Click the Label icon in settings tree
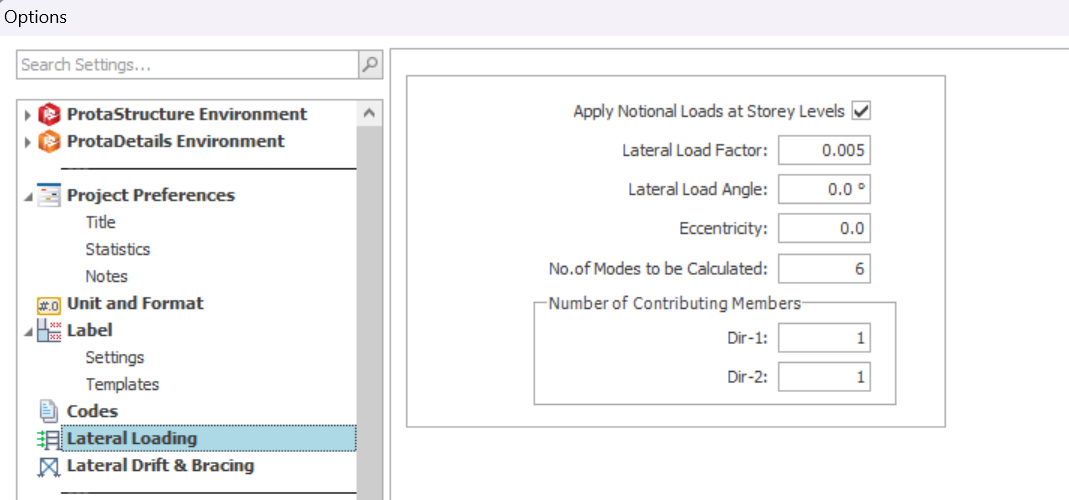This screenshot has height=500, width=1069. (x=49, y=331)
